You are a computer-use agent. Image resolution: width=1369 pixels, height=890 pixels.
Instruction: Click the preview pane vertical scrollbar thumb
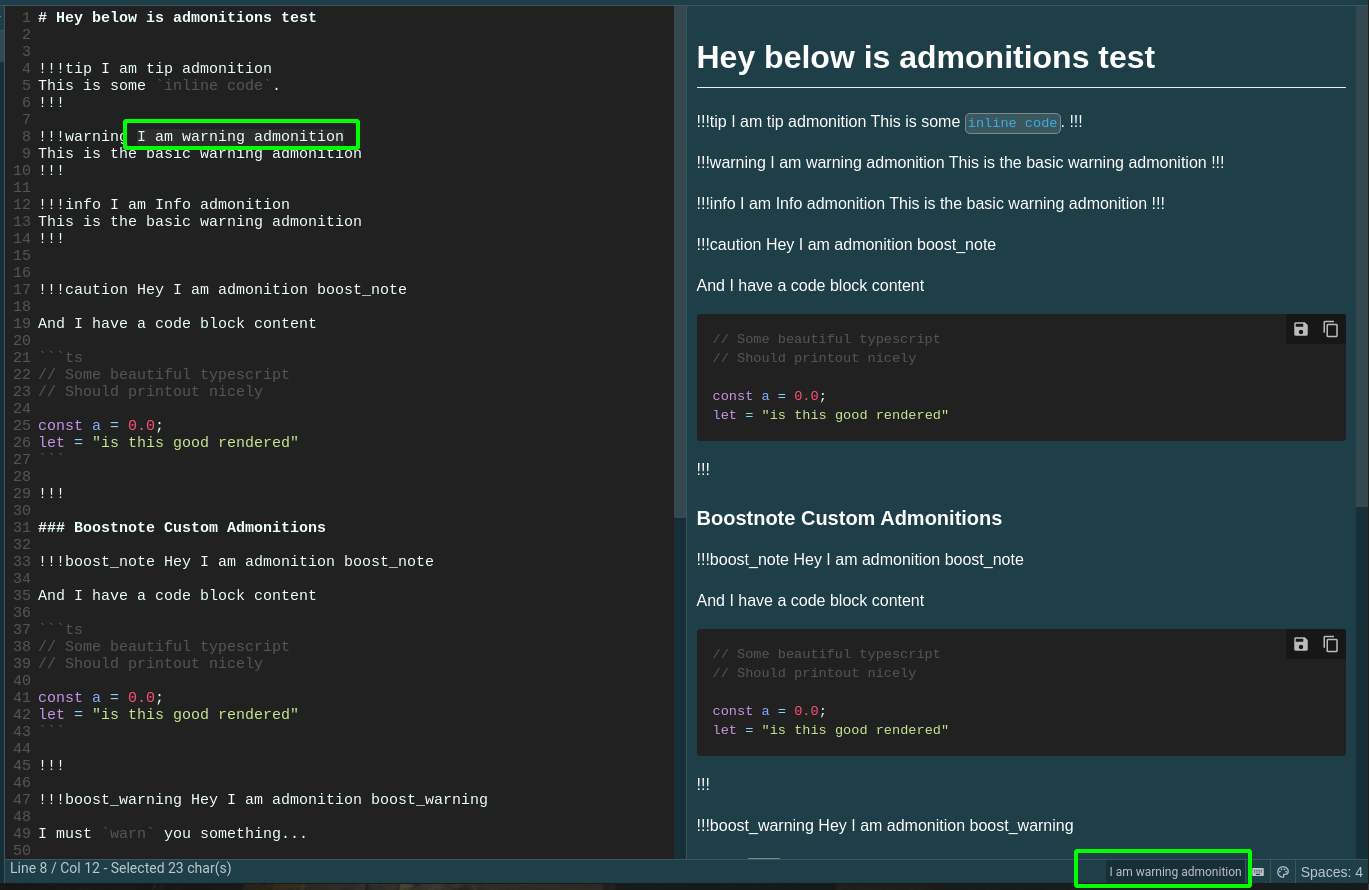[1361, 258]
